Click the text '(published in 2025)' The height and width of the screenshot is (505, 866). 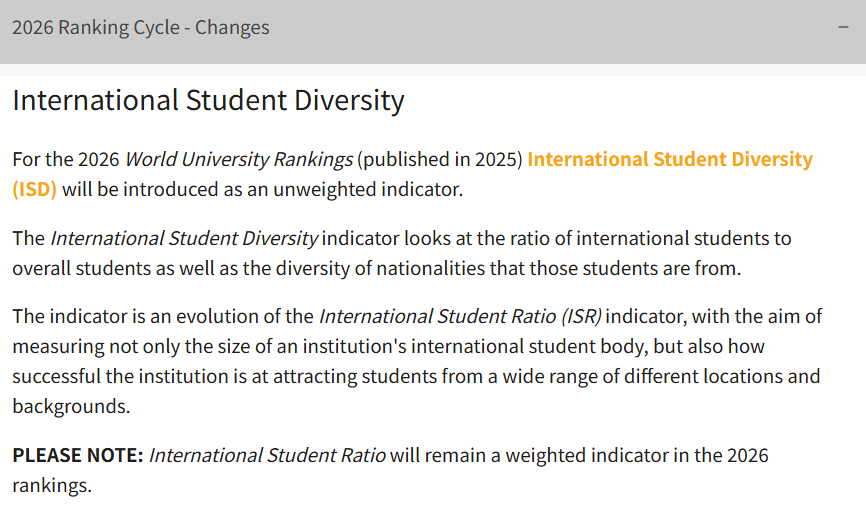(440, 159)
